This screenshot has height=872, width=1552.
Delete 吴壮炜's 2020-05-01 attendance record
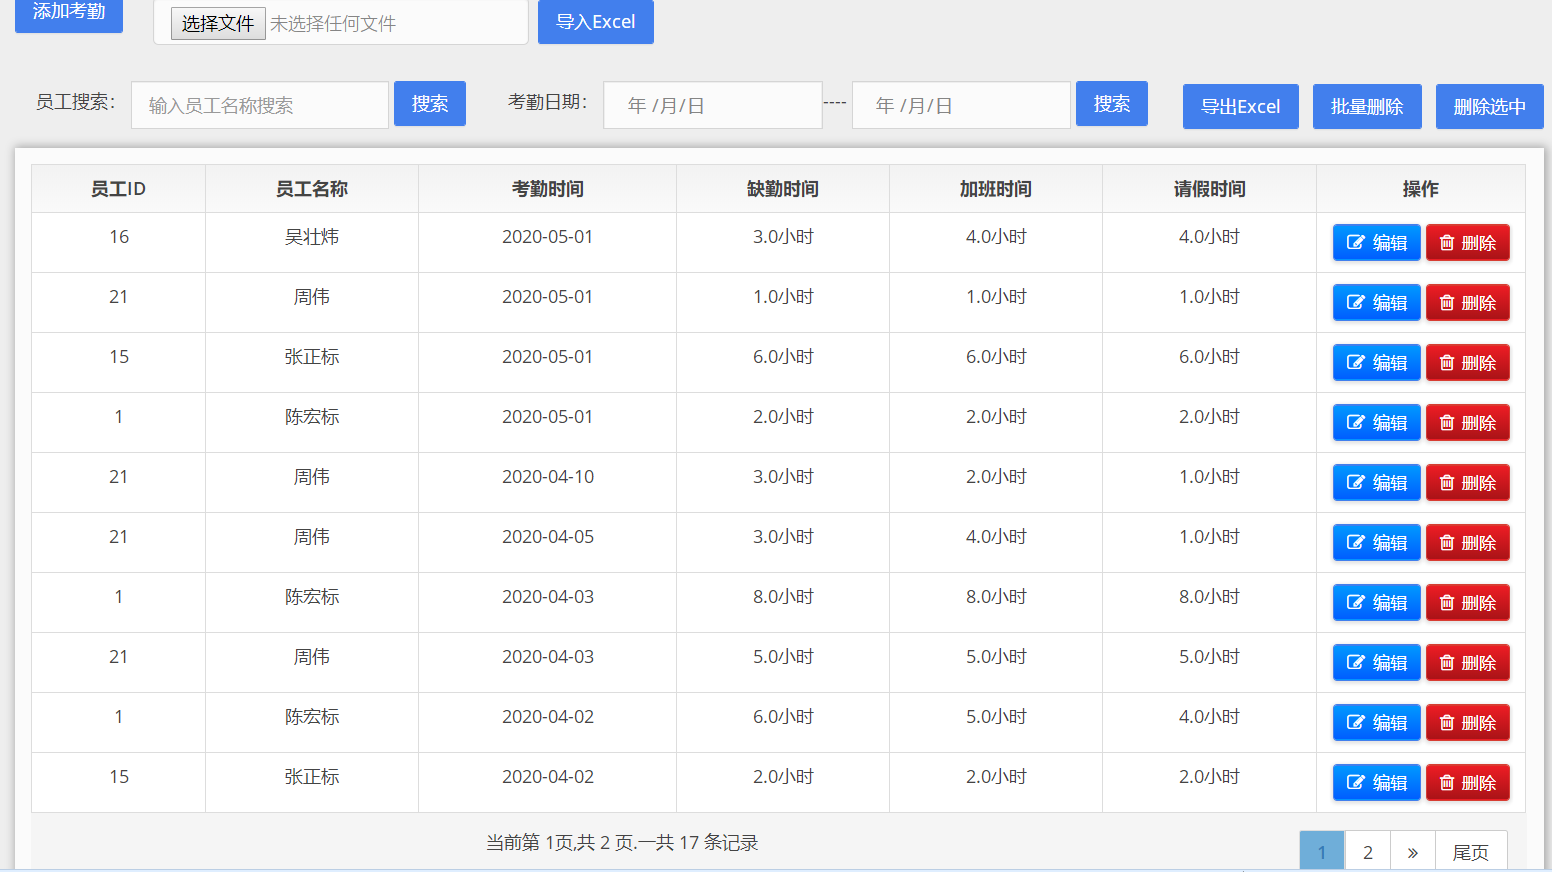pos(1467,242)
